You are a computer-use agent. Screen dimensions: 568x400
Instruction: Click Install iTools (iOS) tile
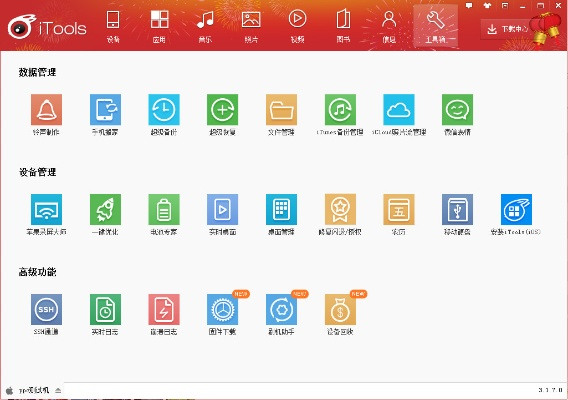click(516, 209)
